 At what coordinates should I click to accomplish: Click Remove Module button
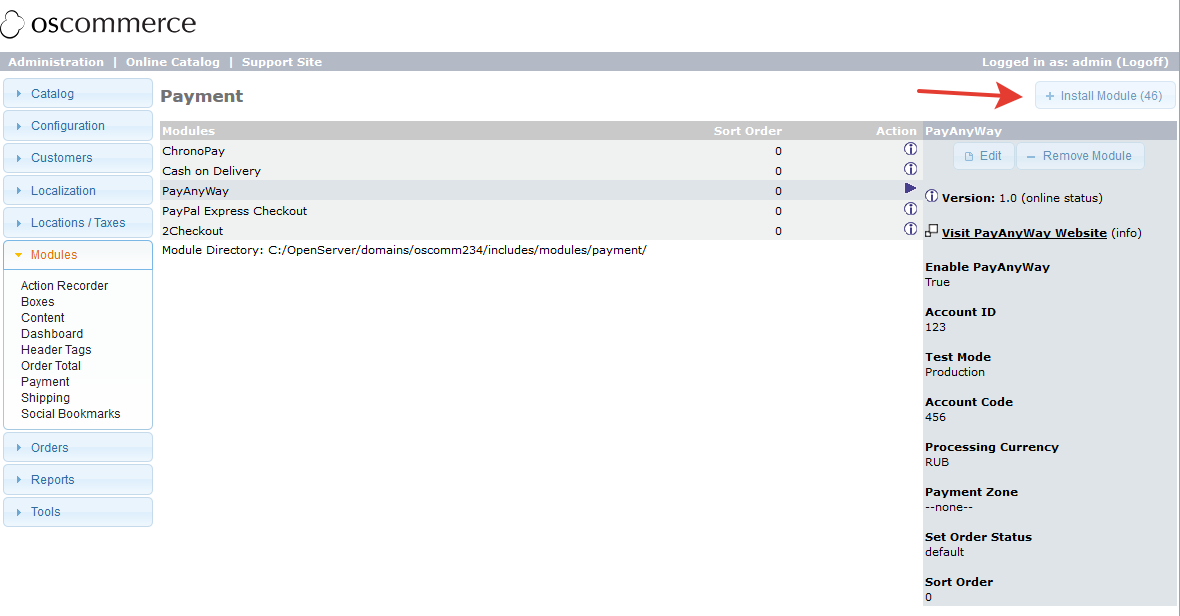coord(1080,156)
